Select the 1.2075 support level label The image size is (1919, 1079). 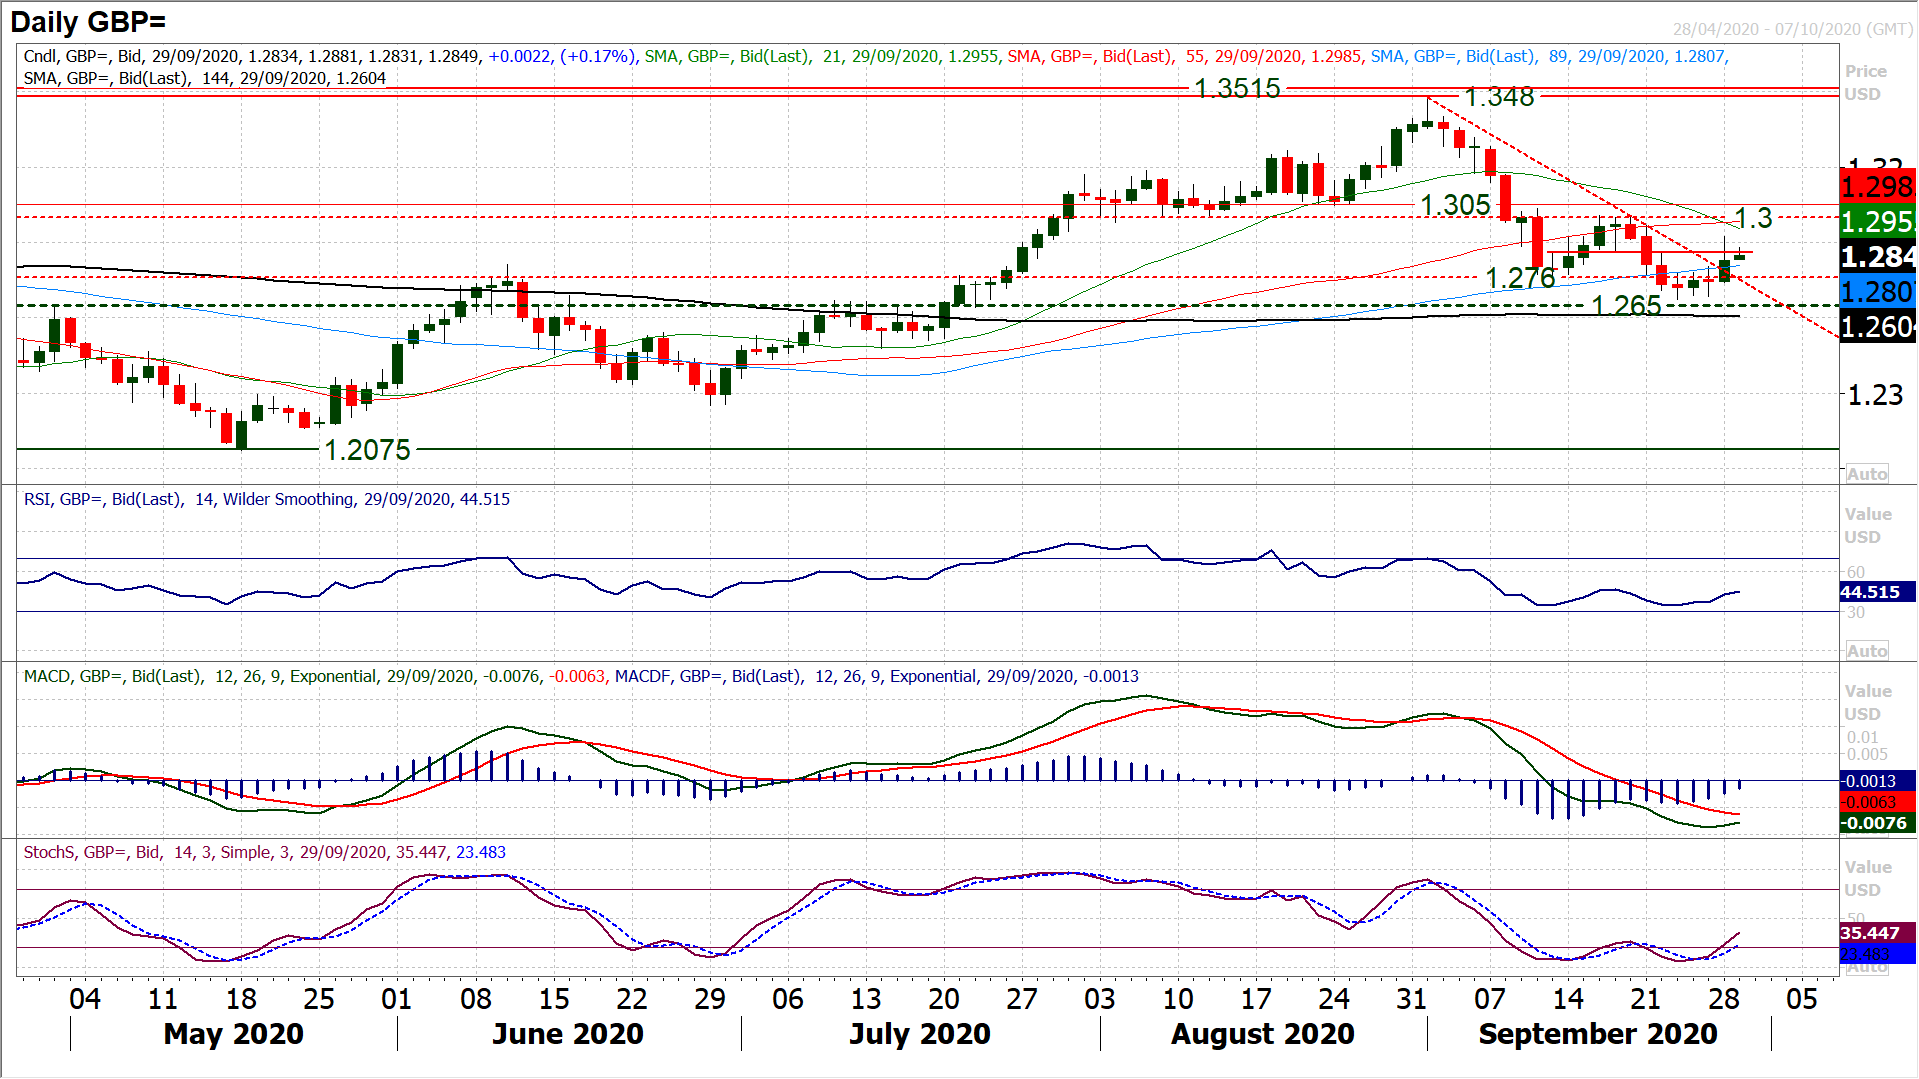(367, 450)
